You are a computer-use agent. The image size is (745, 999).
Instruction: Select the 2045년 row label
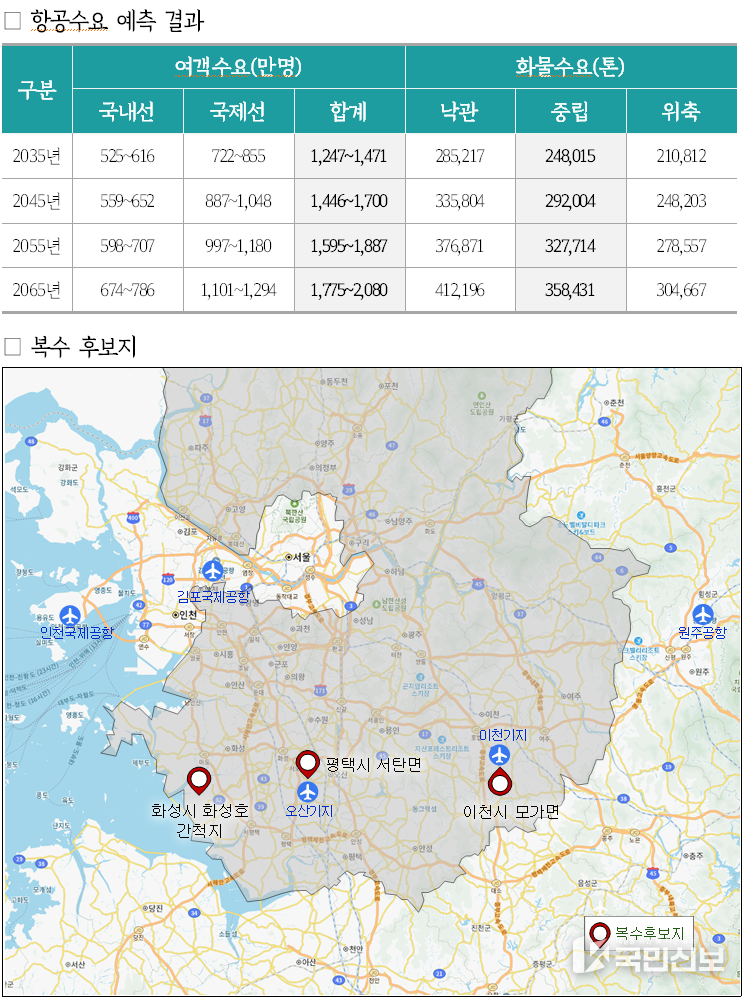coord(37,201)
